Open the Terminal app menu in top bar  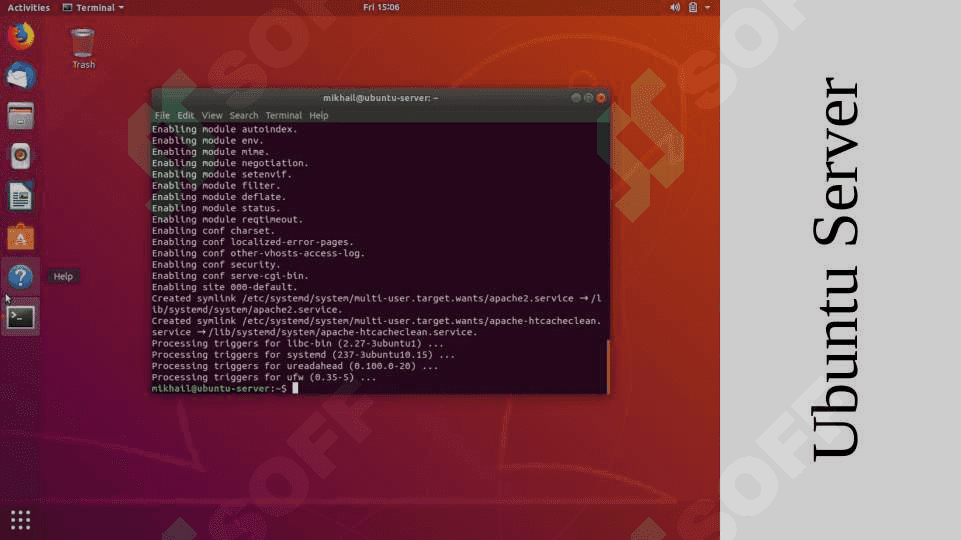click(93, 7)
